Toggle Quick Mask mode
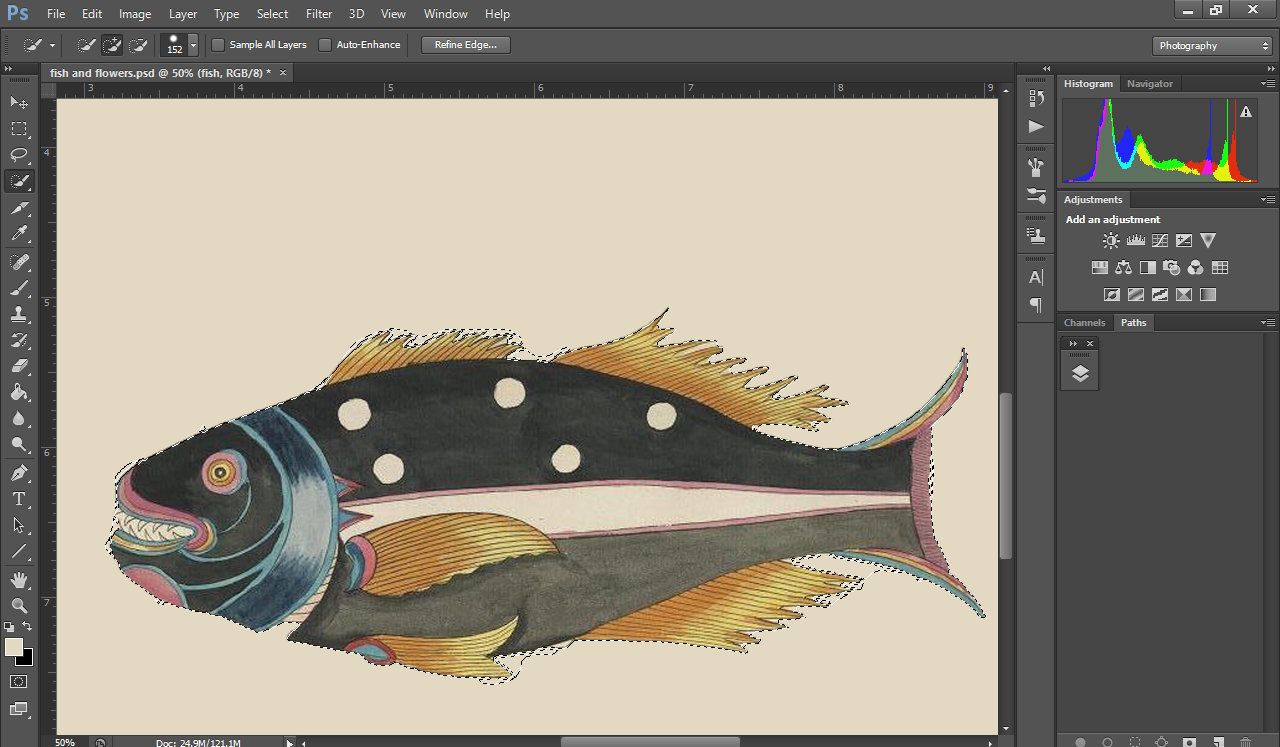 point(19,682)
